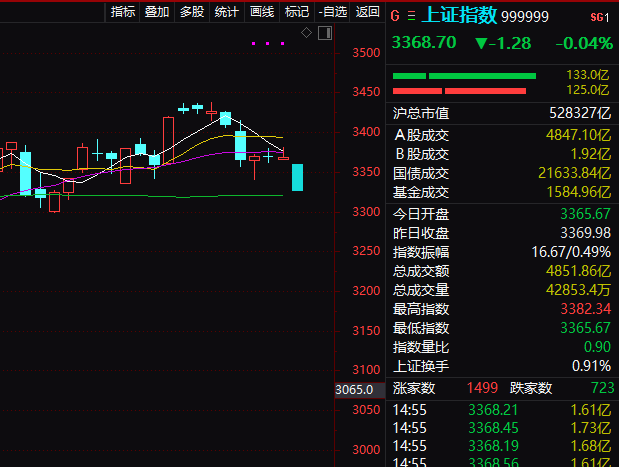
Task: Click tick row with price 3368.19
Action: click(x=502, y=446)
